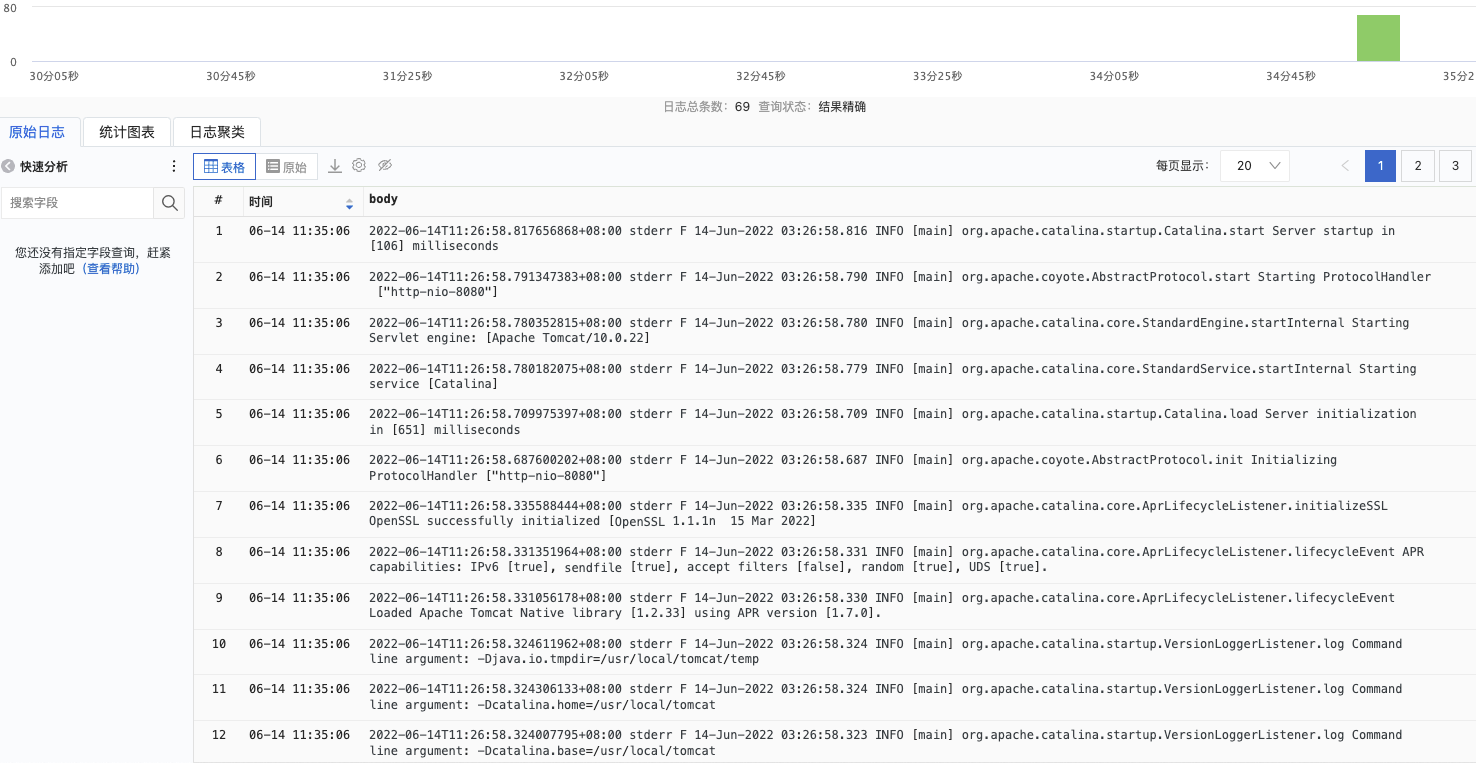Image resolution: width=1476 pixels, height=763 pixels.
Task: Go to page 2 of results
Action: point(1417,166)
